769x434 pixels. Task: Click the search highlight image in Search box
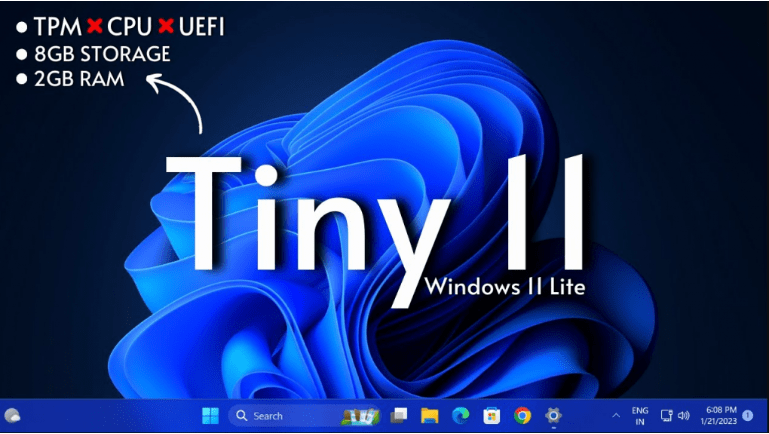[361, 416]
